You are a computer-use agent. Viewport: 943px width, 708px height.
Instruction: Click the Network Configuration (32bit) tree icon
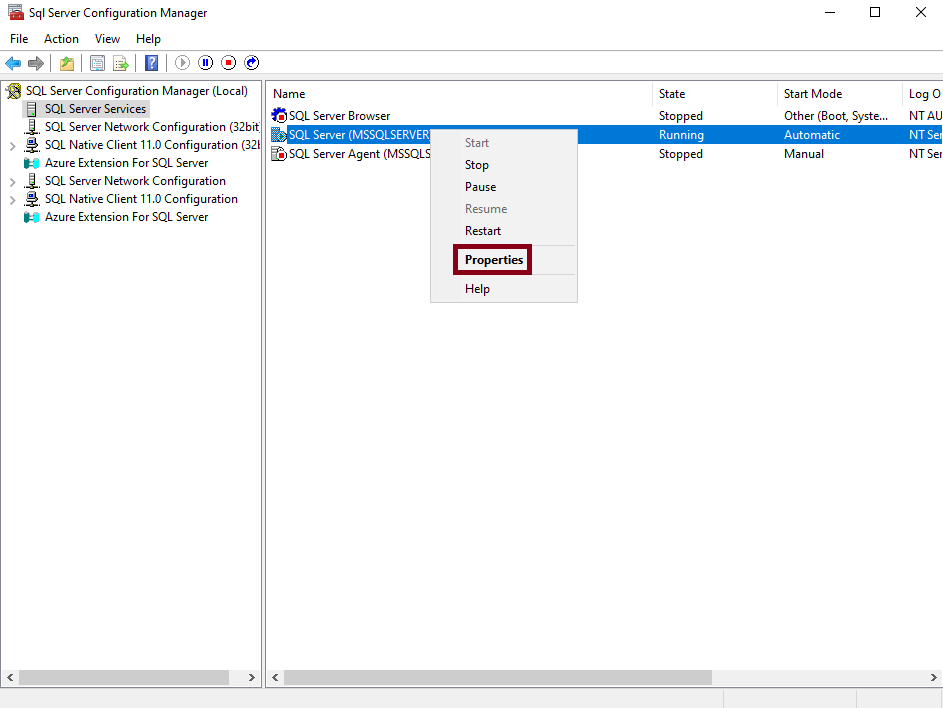click(31, 127)
